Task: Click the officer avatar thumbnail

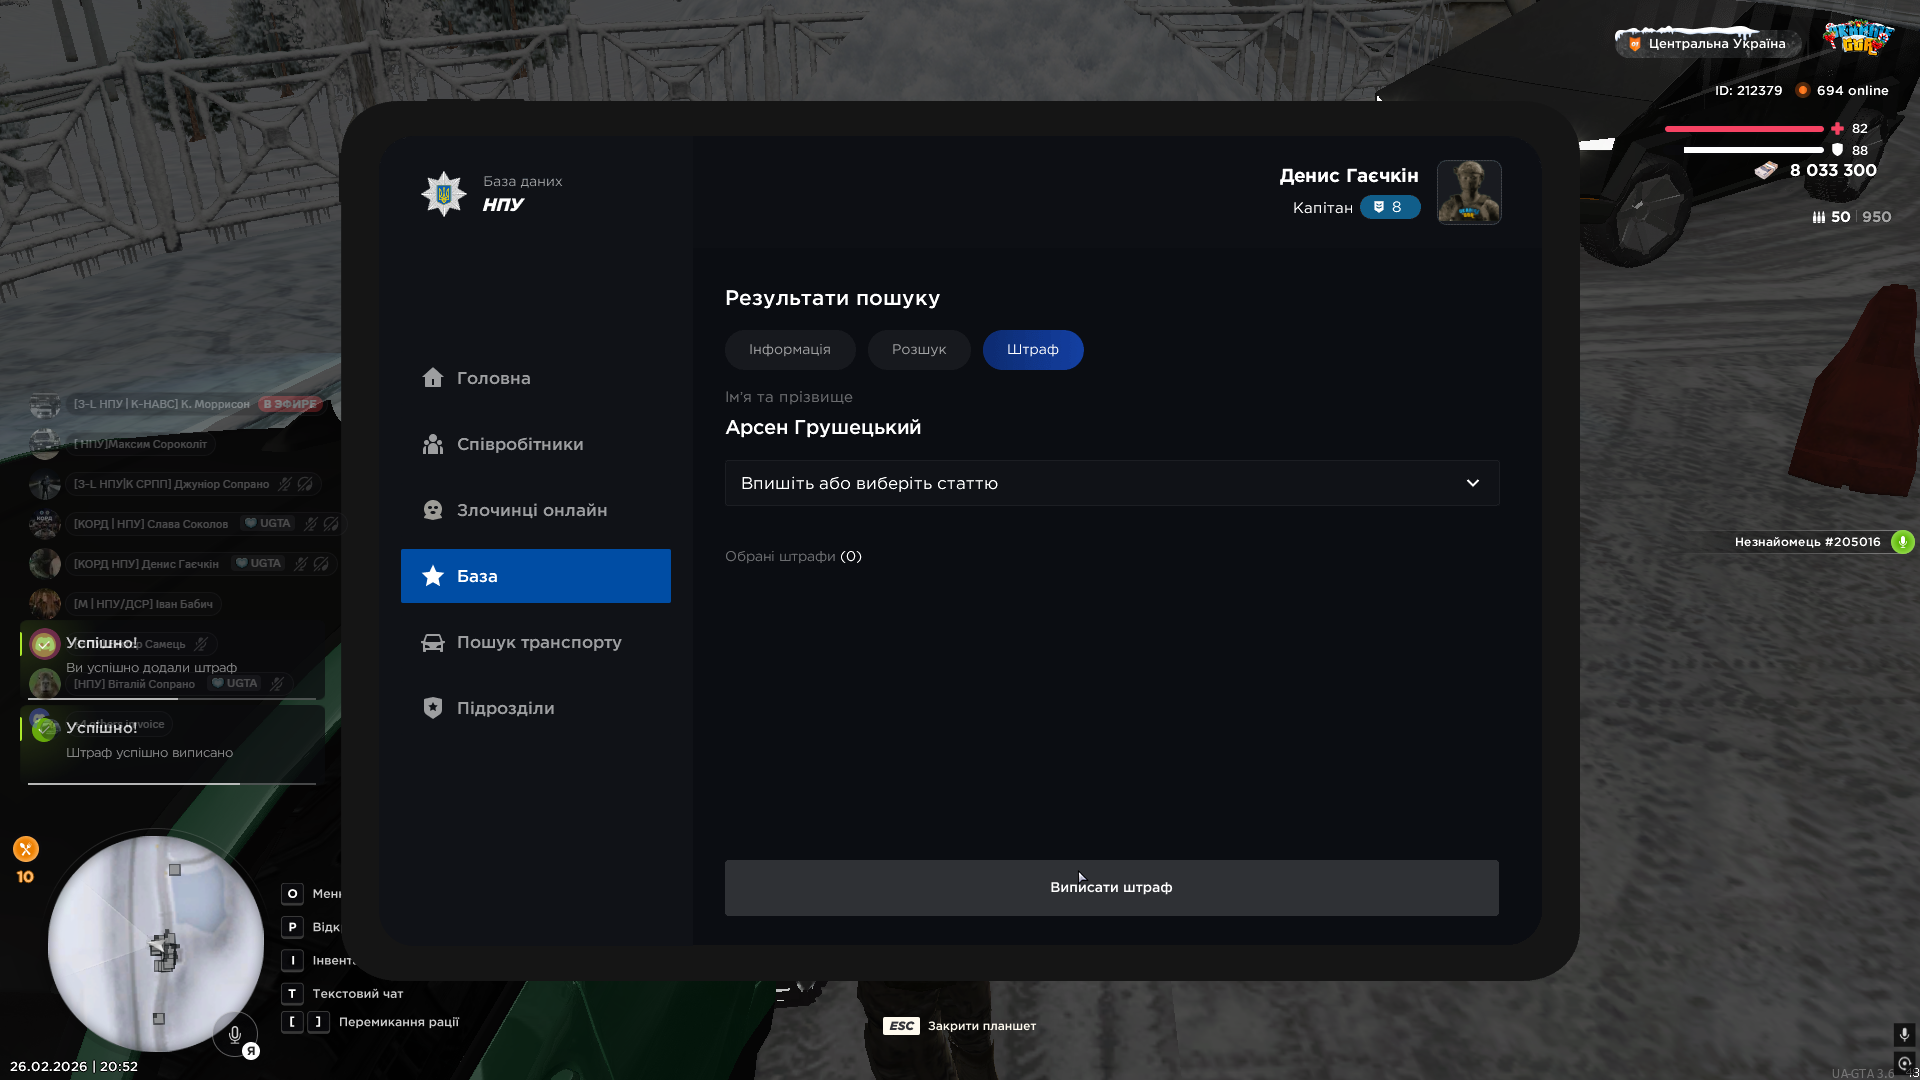Action: tap(1468, 192)
